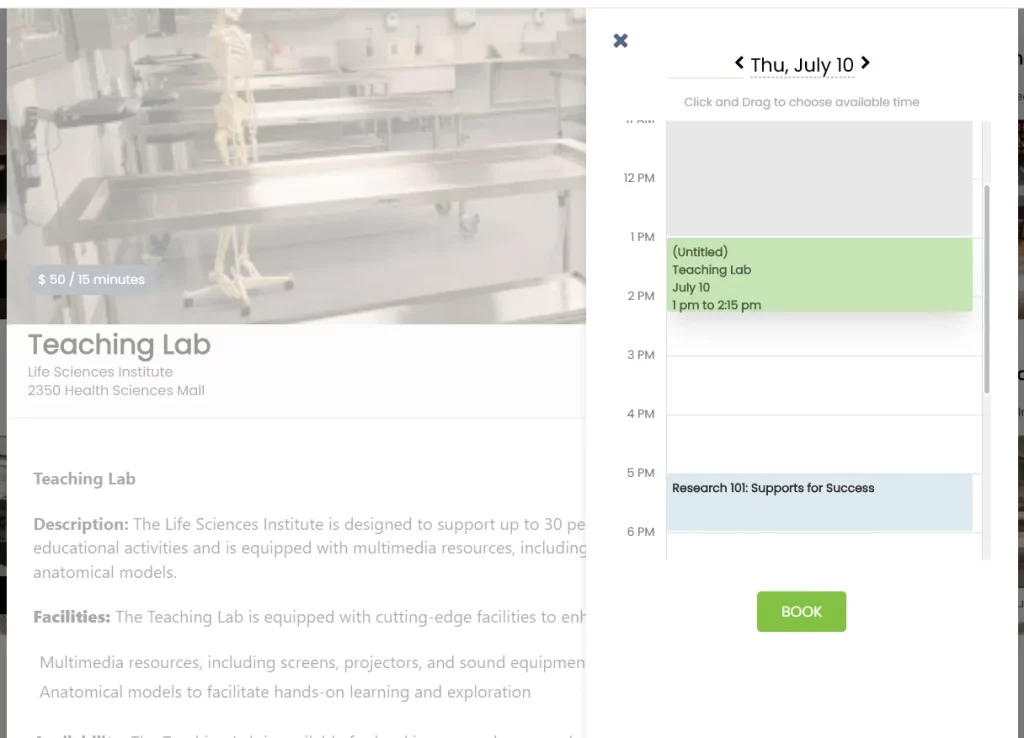Click the calendar's vertical scrollbar thumb

click(987, 288)
